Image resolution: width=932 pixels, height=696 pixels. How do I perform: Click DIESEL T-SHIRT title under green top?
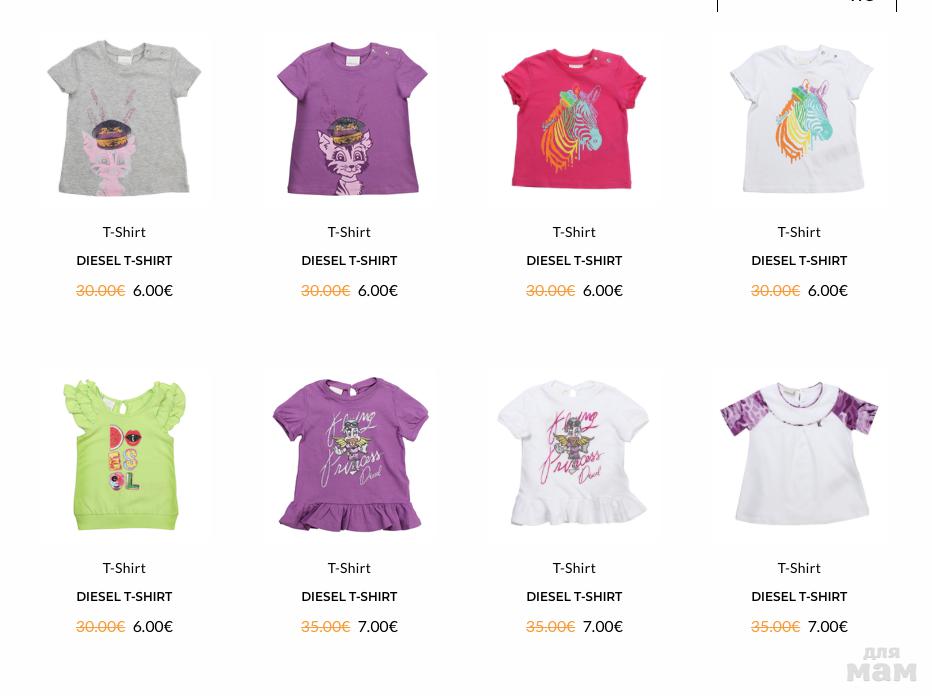(x=124, y=596)
